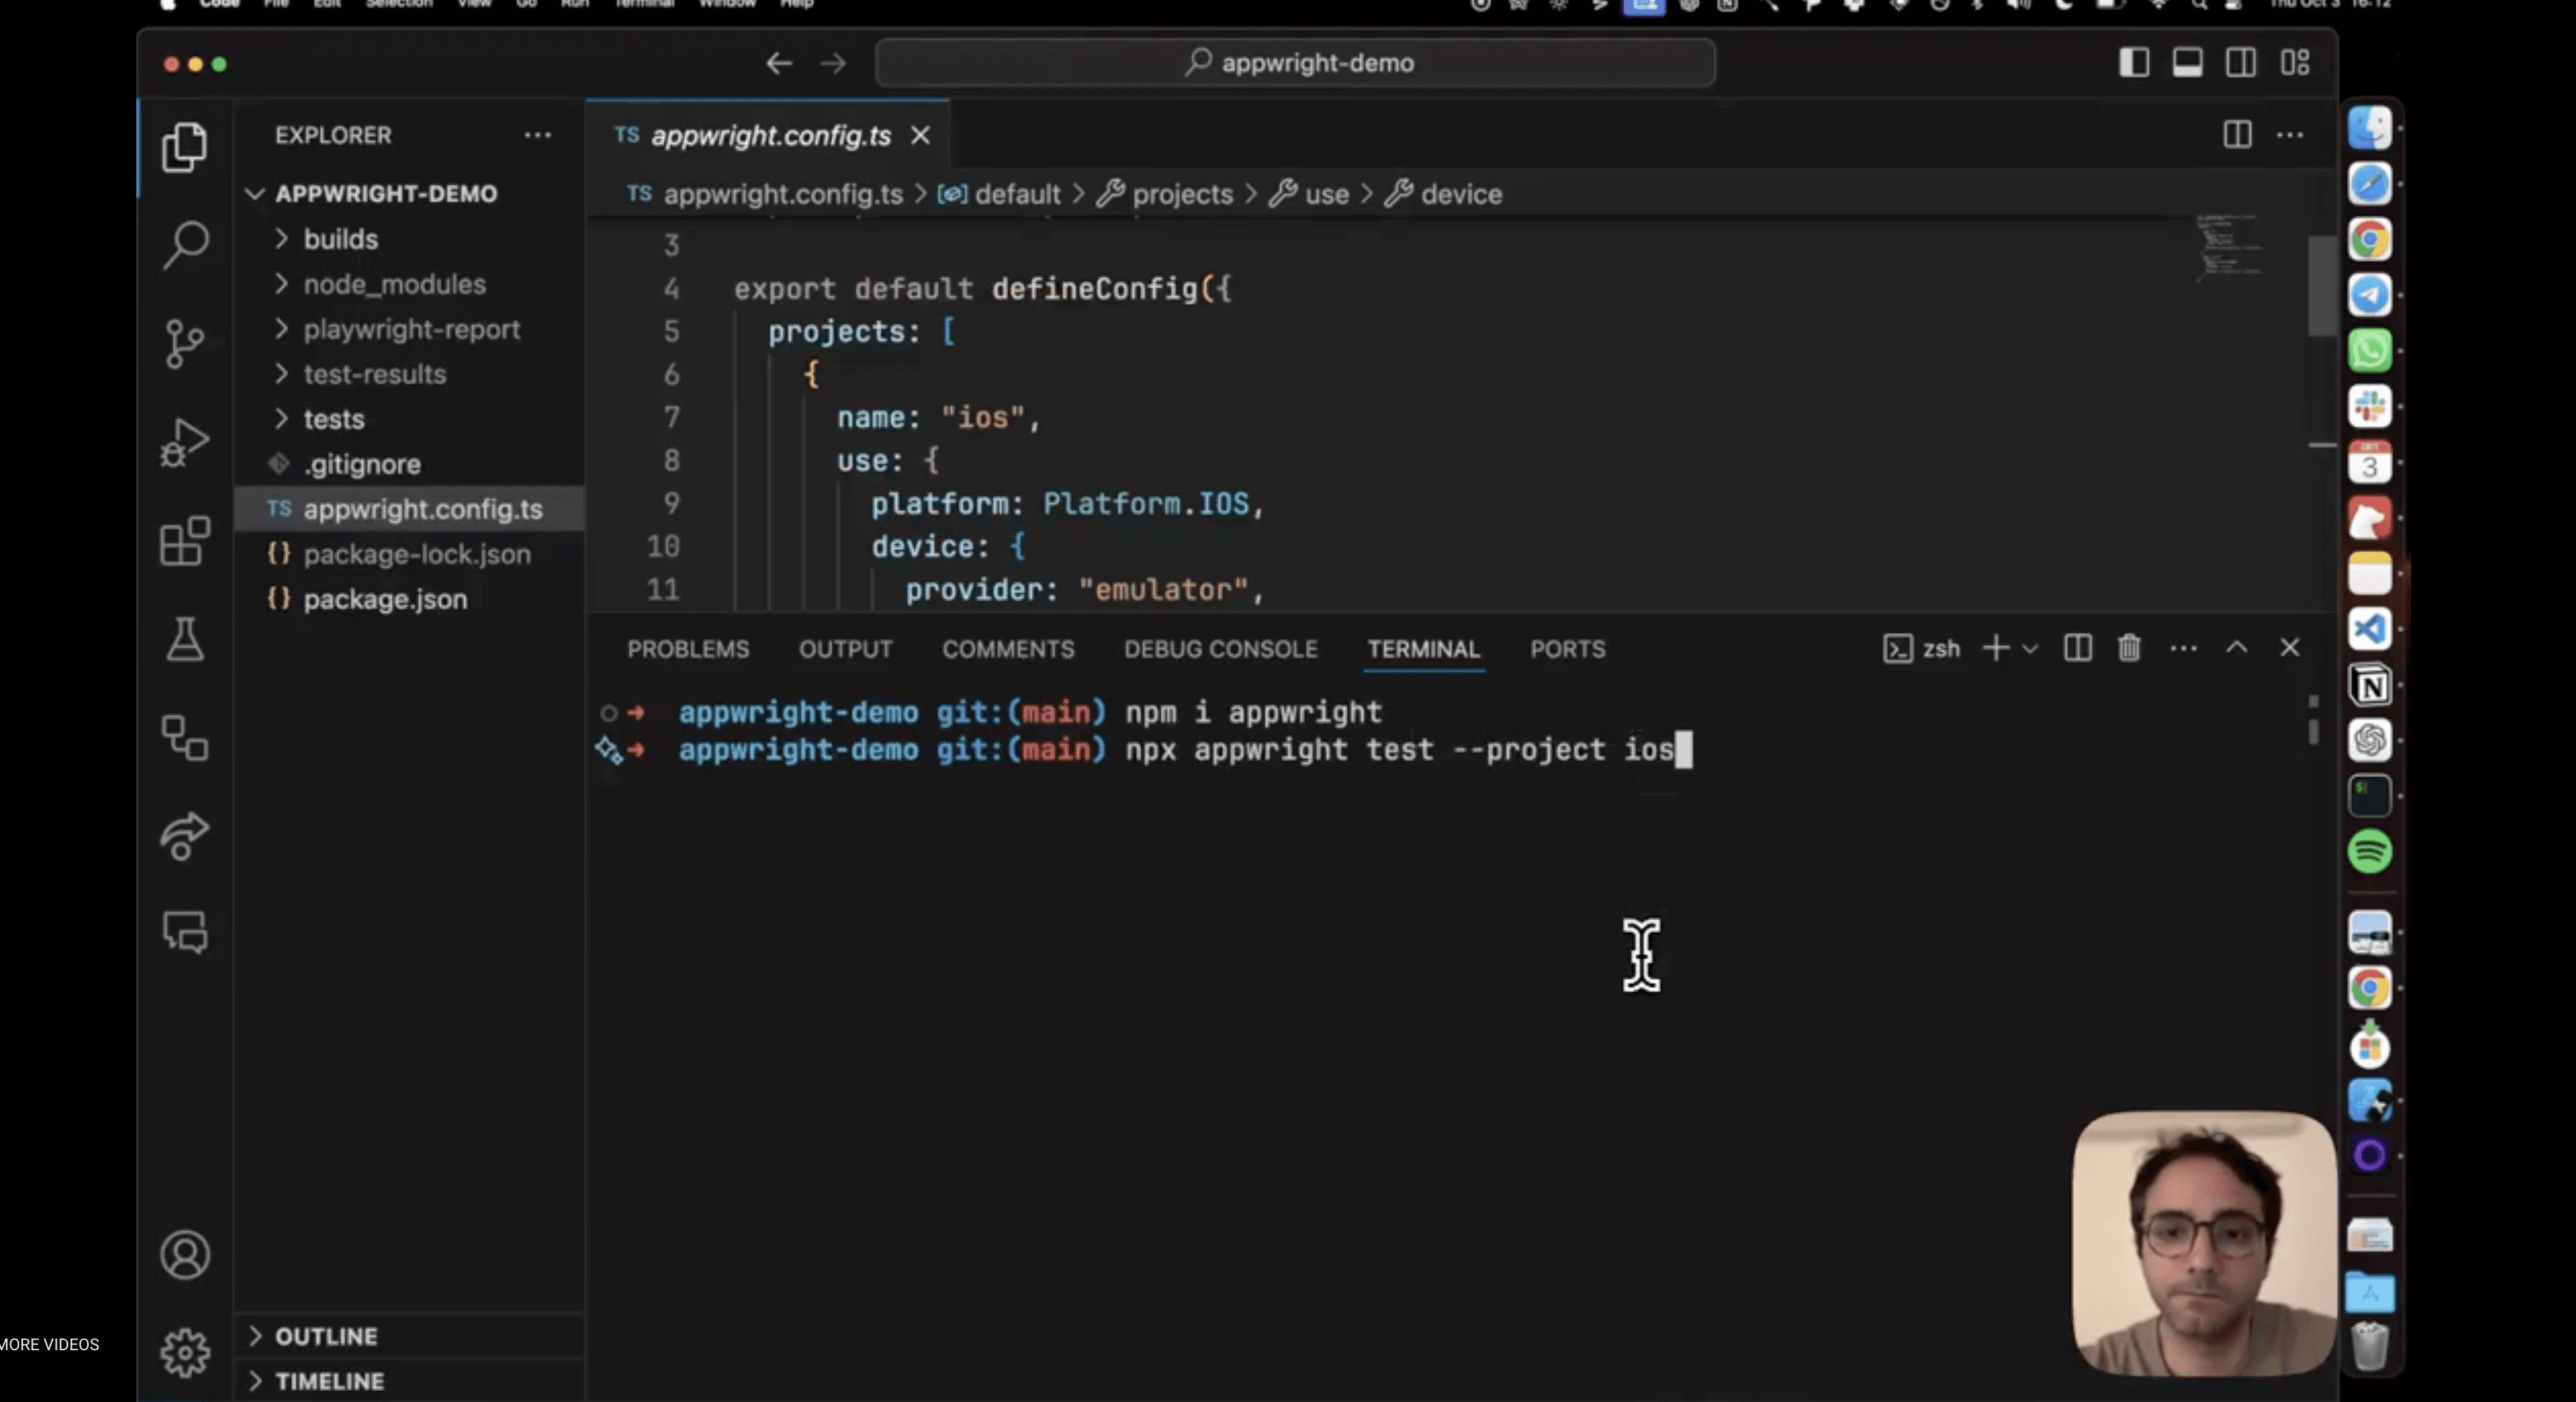The width and height of the screenshot is (2576, 1402).
Task: Open the new terminal launch profile dropdown
Action: coord(2030,648)
